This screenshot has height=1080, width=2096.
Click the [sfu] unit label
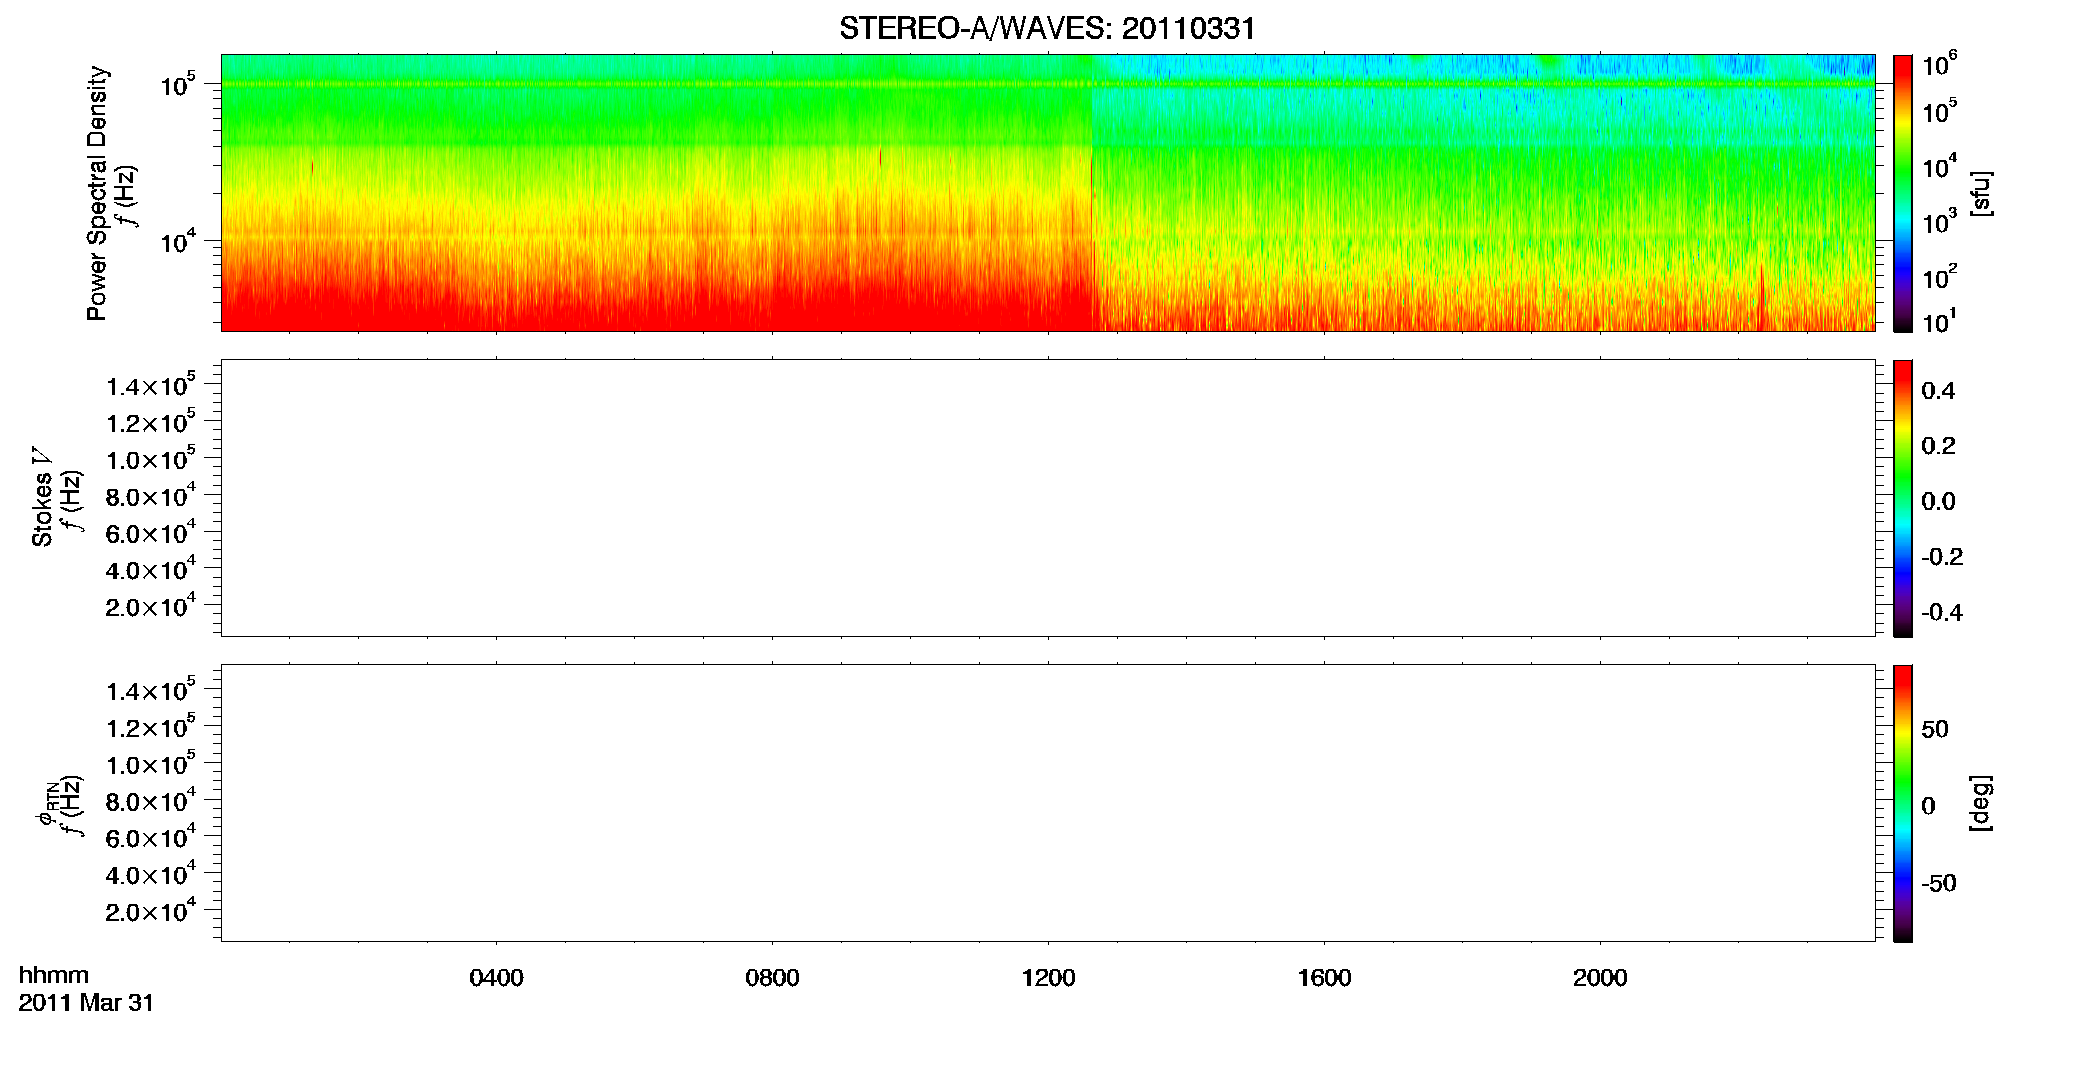coord(1981,194)
